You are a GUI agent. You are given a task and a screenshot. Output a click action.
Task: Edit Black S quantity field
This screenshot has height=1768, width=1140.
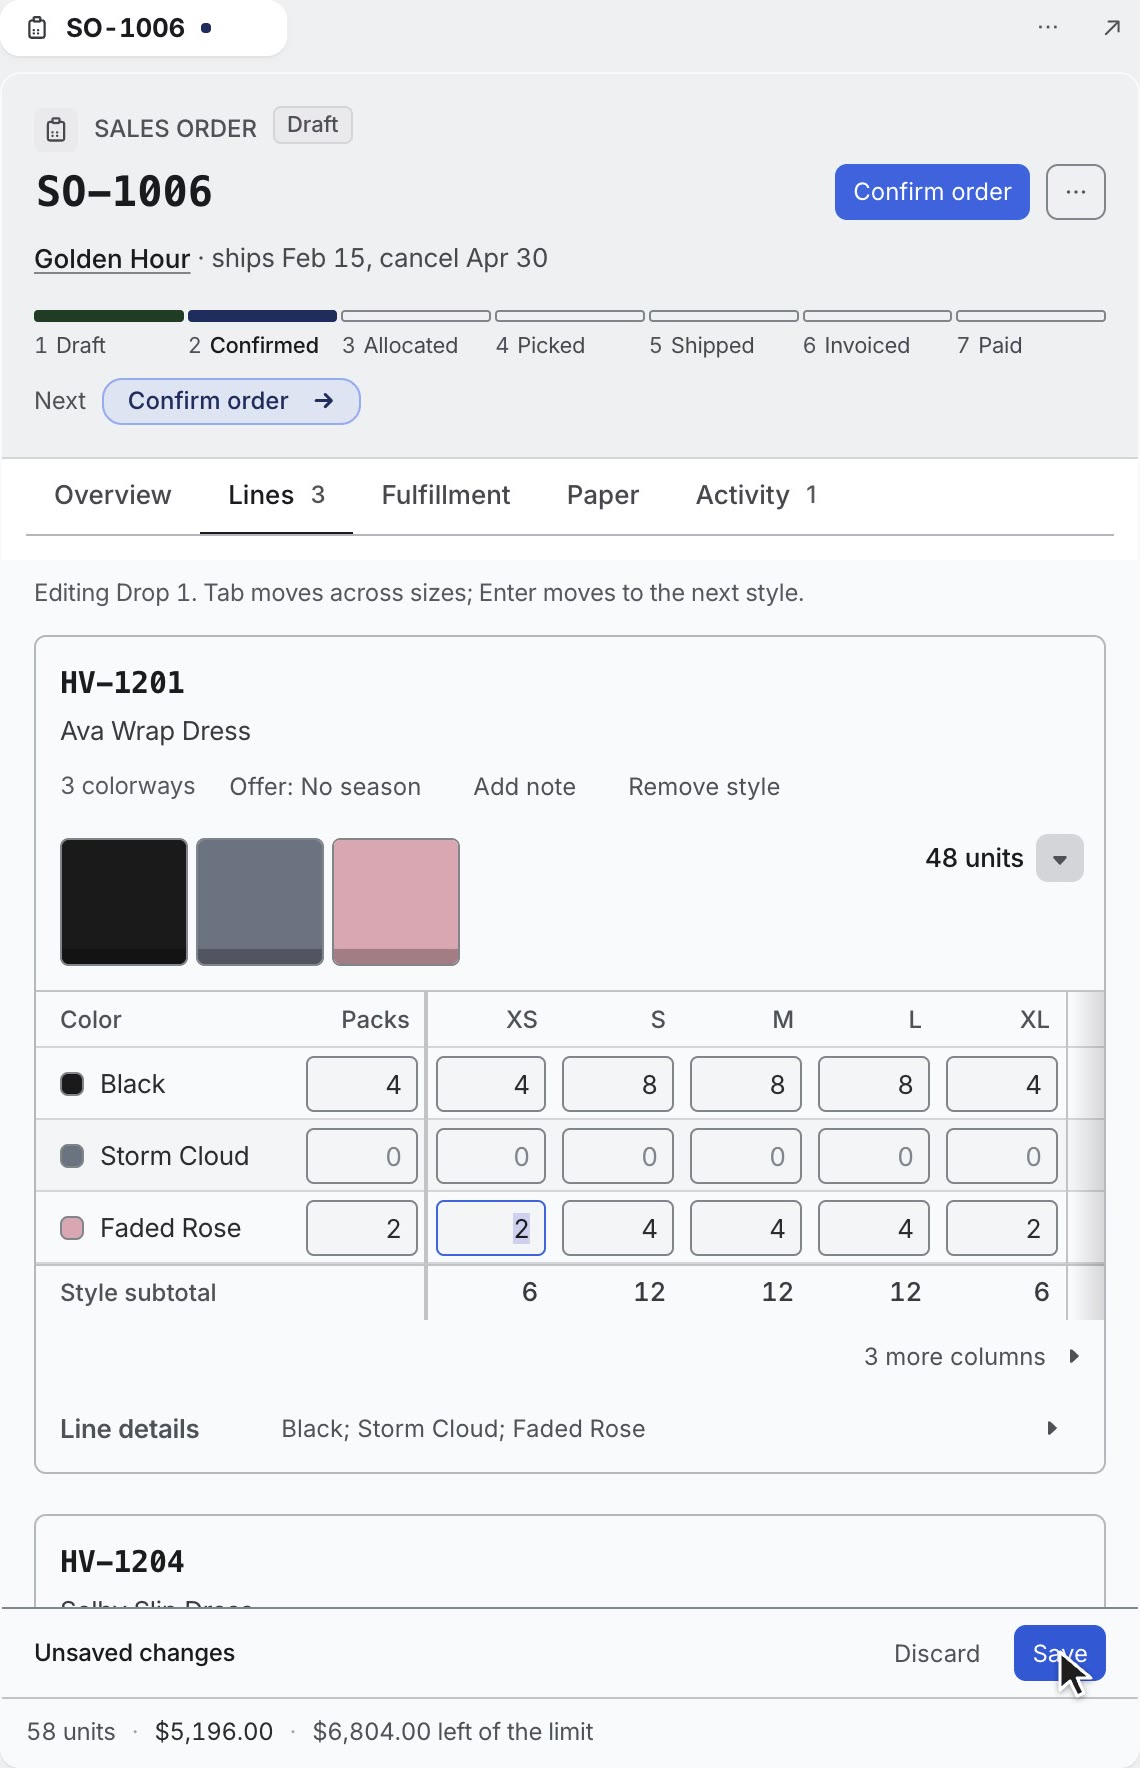click(618, 1084)
